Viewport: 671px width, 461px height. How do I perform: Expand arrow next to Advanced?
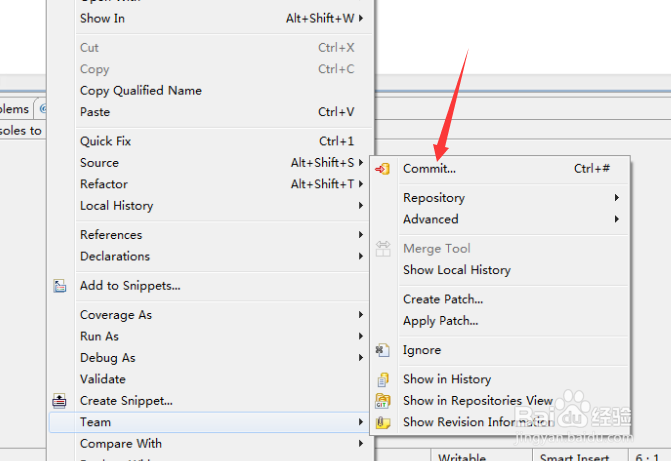[617, 219]
